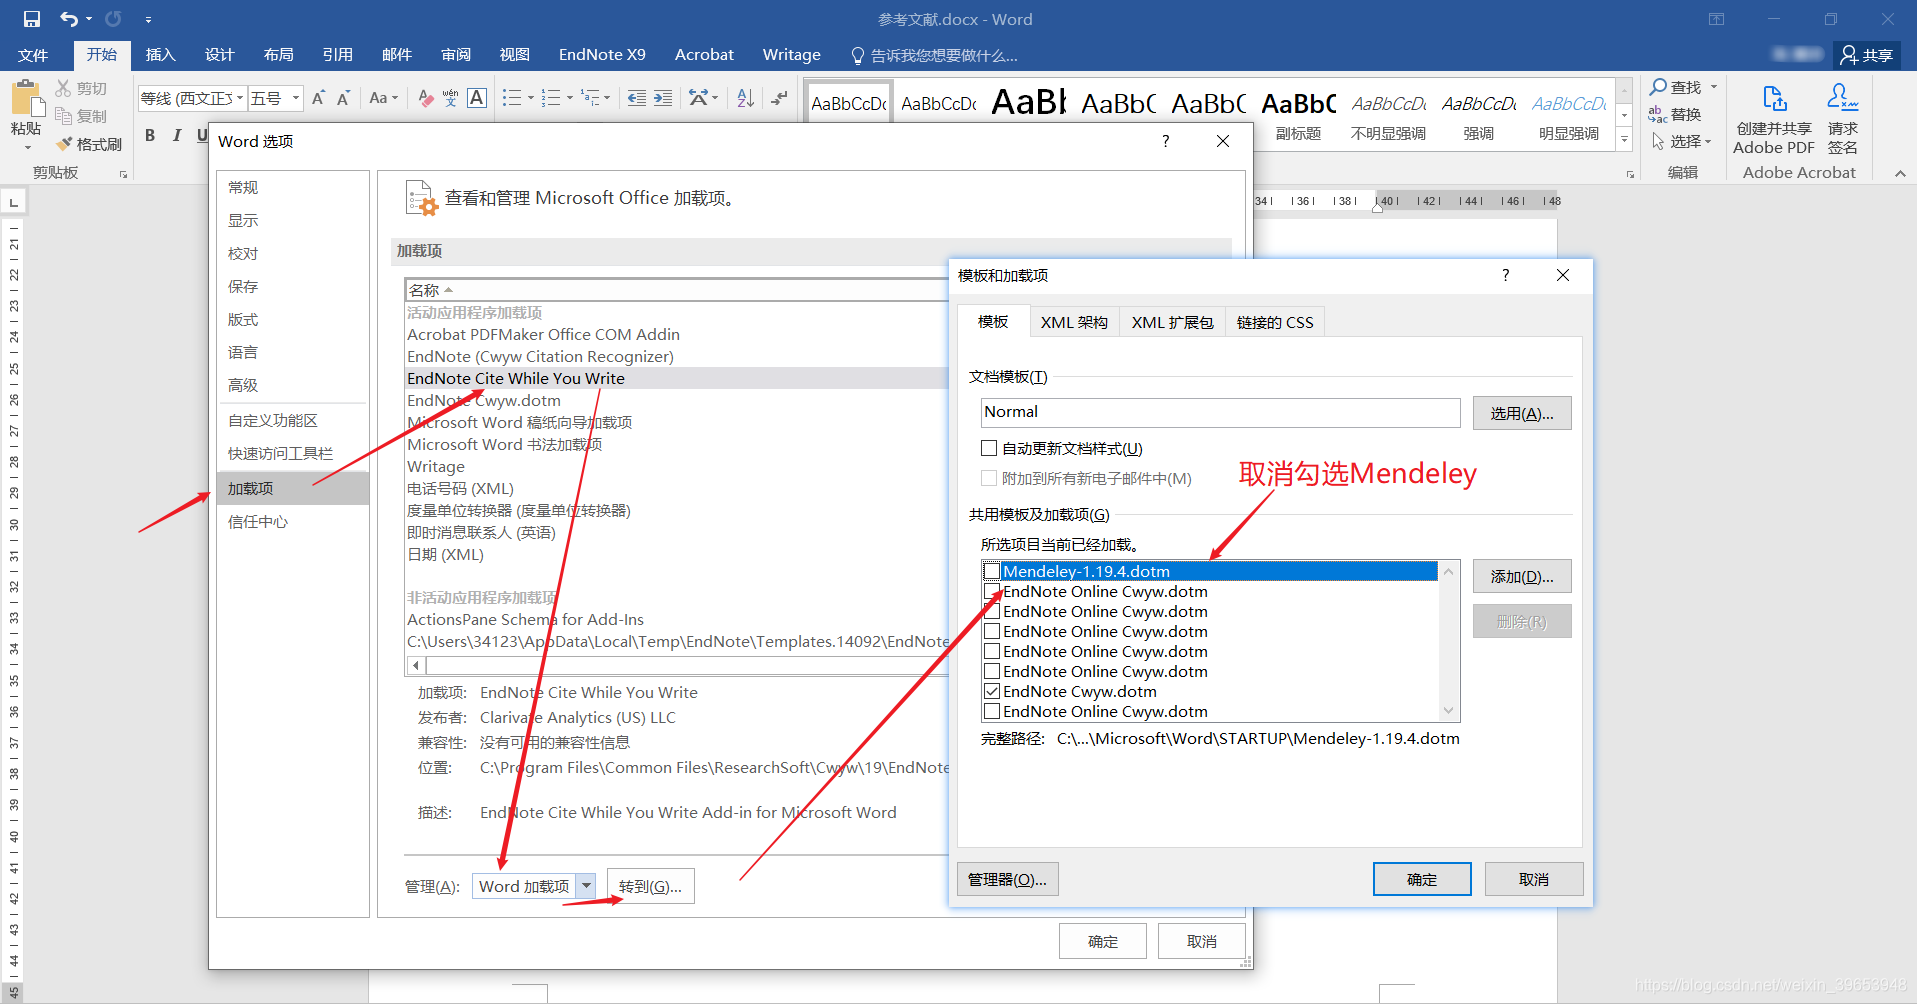The height and width of the screenshot is (1004, 1917).
Task: Click 附加到所有新电子邮件中 checkbox
Action: (989, 478)
